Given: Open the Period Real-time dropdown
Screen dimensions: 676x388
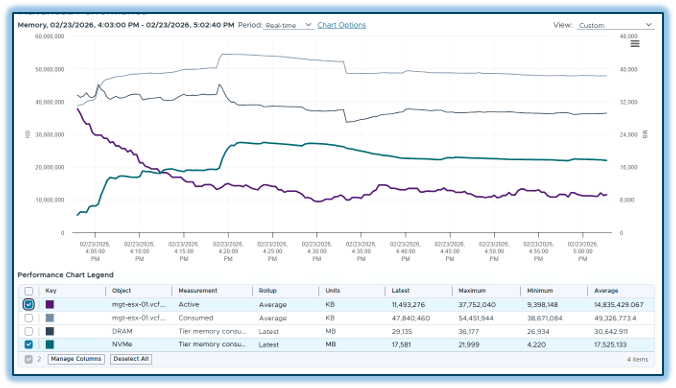Looking at the screenshot, I should (x=288, y=25).
